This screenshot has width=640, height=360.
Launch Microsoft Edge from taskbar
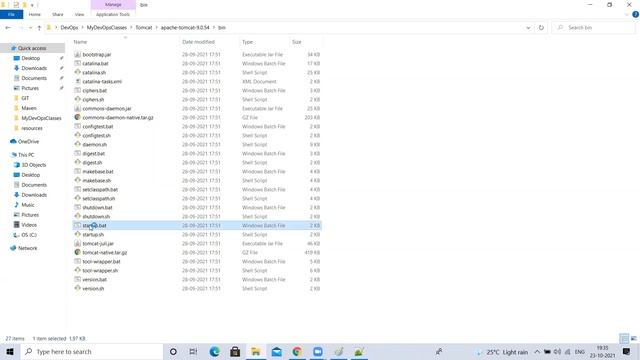tap(214, 351)
